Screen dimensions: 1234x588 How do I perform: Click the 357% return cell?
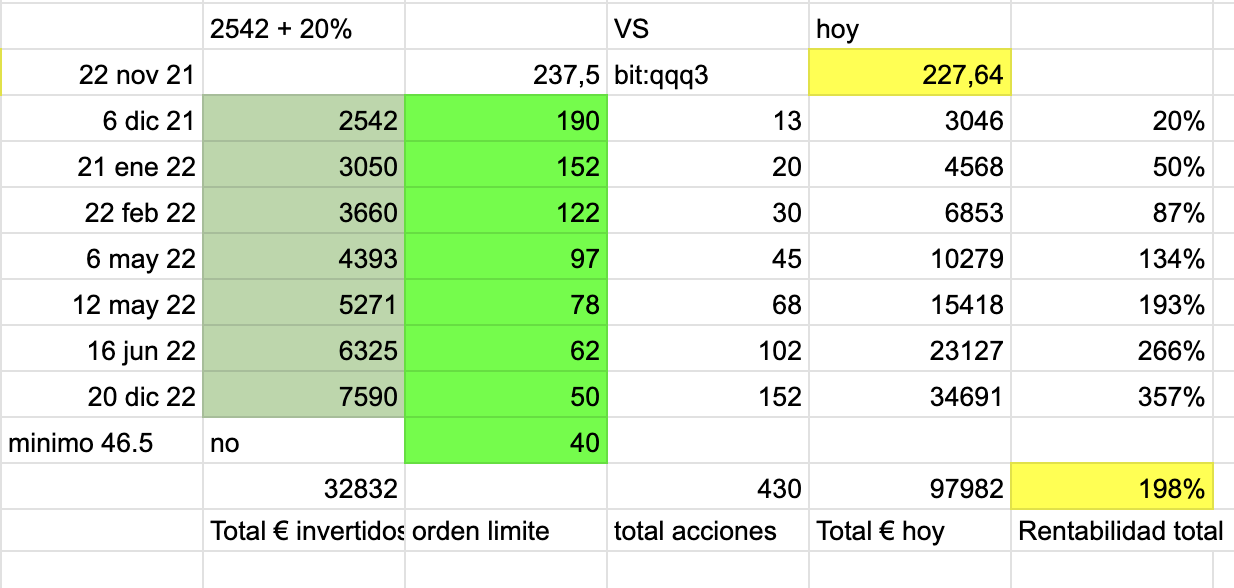1111,395
